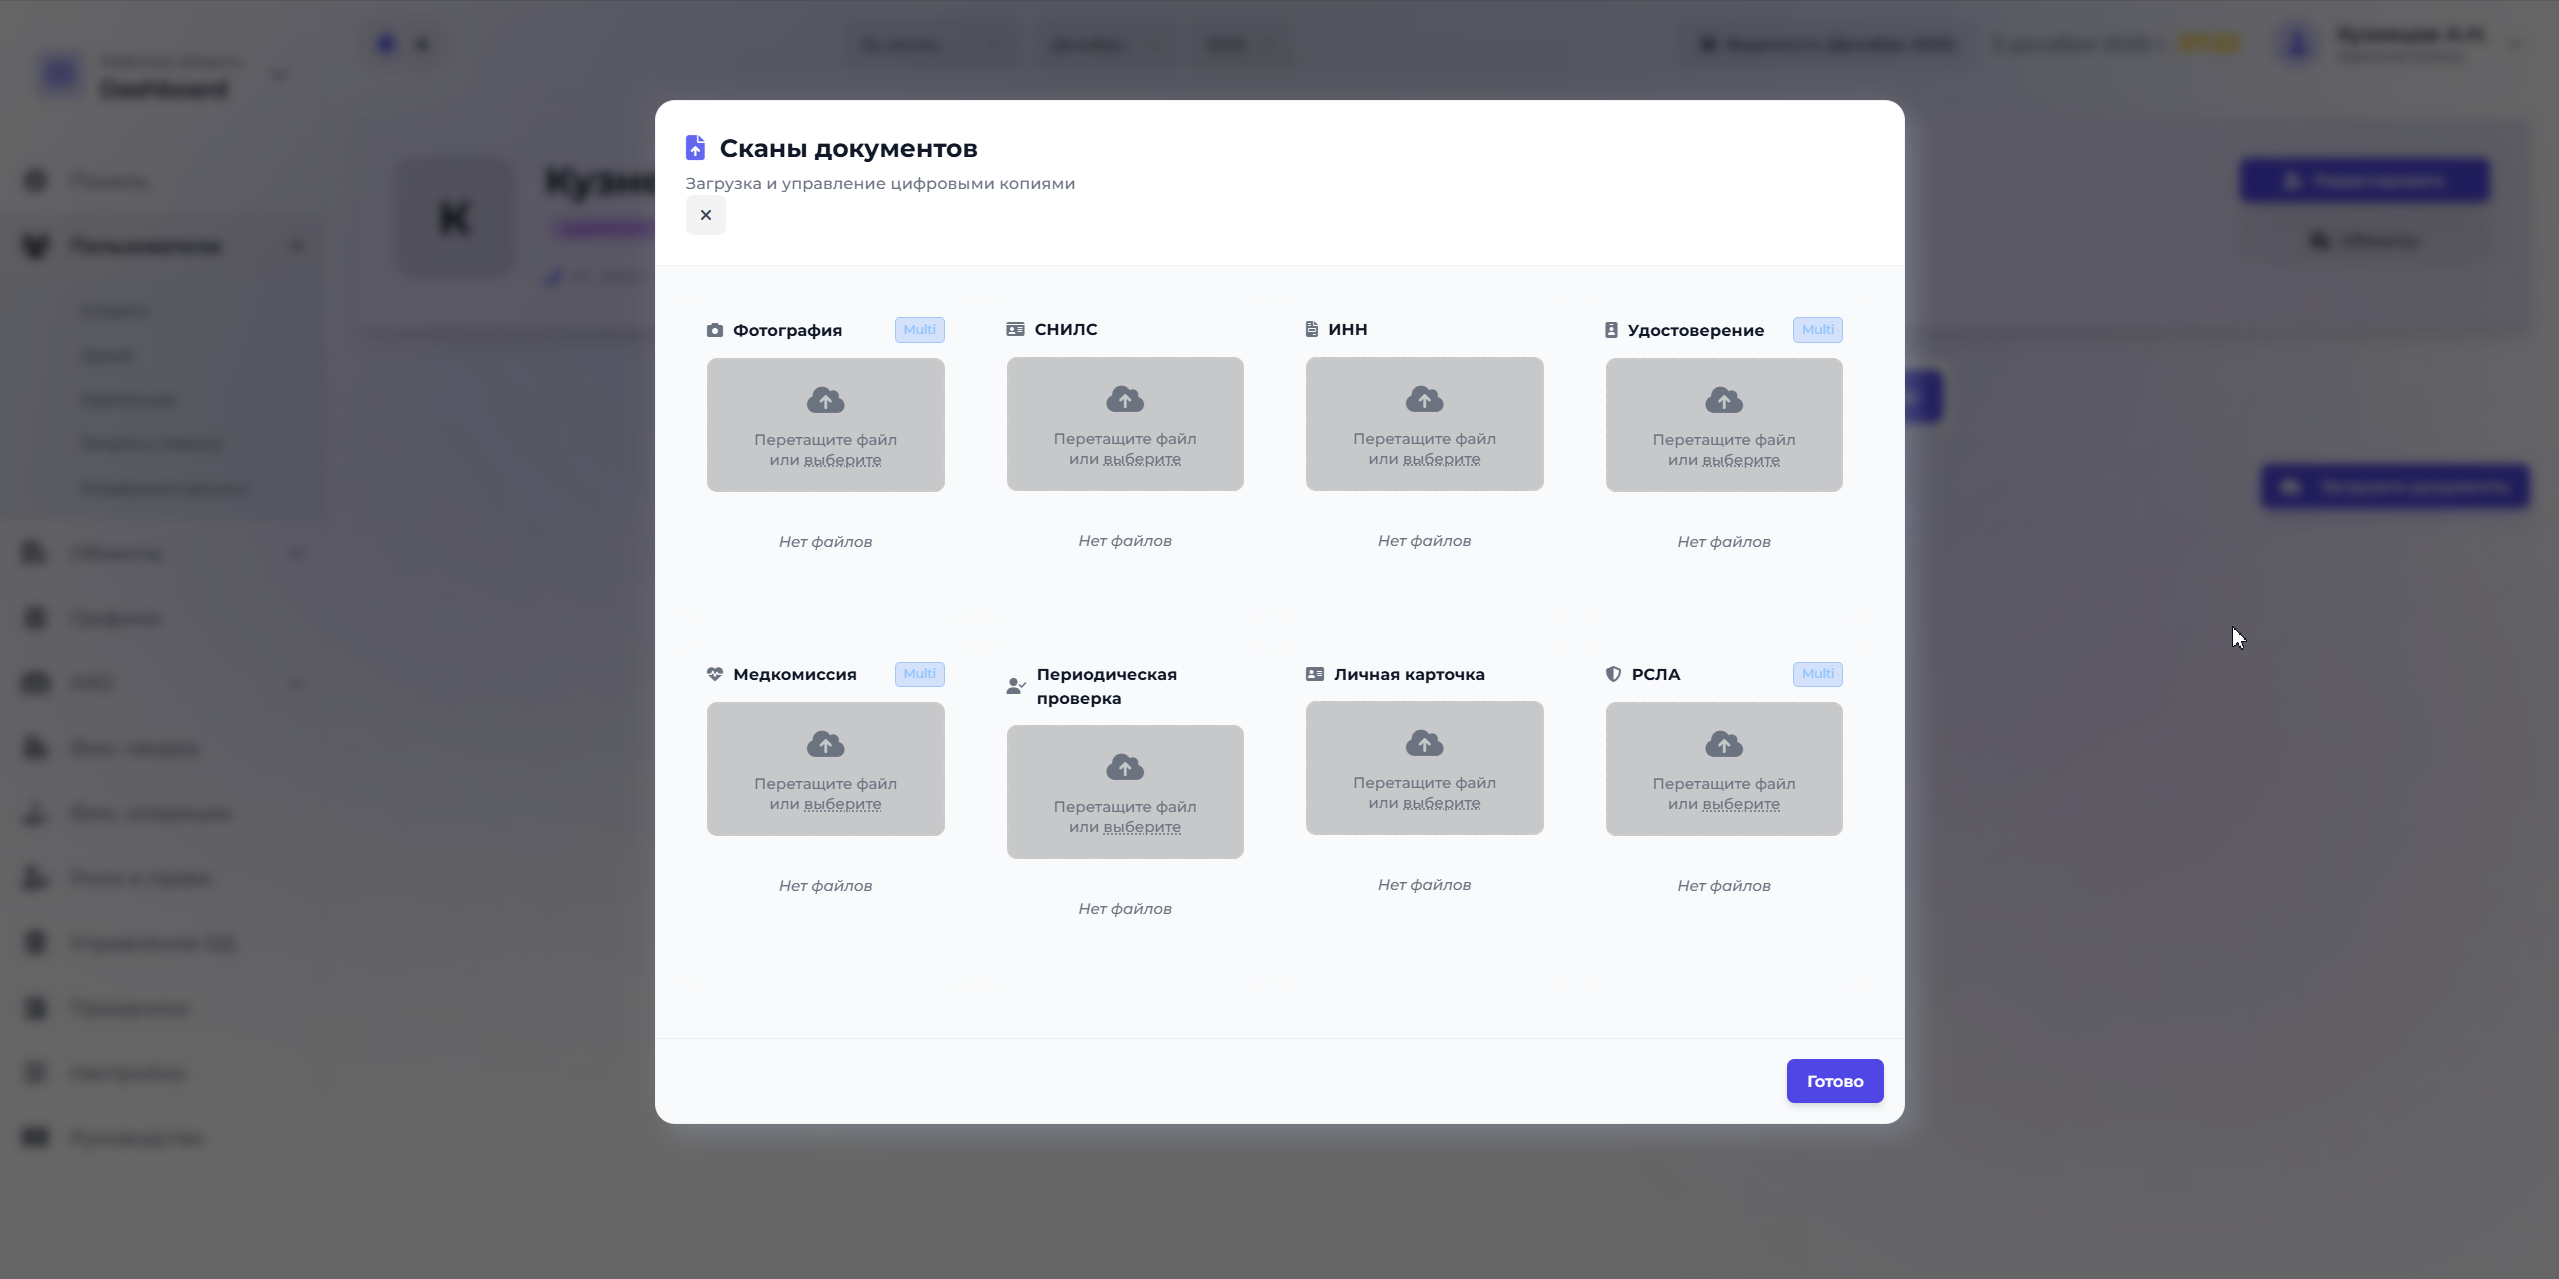Select Пользователи in the sidebar menu
The height and width of the screenshot is (1279, 2559).
(x=146, y=245)
